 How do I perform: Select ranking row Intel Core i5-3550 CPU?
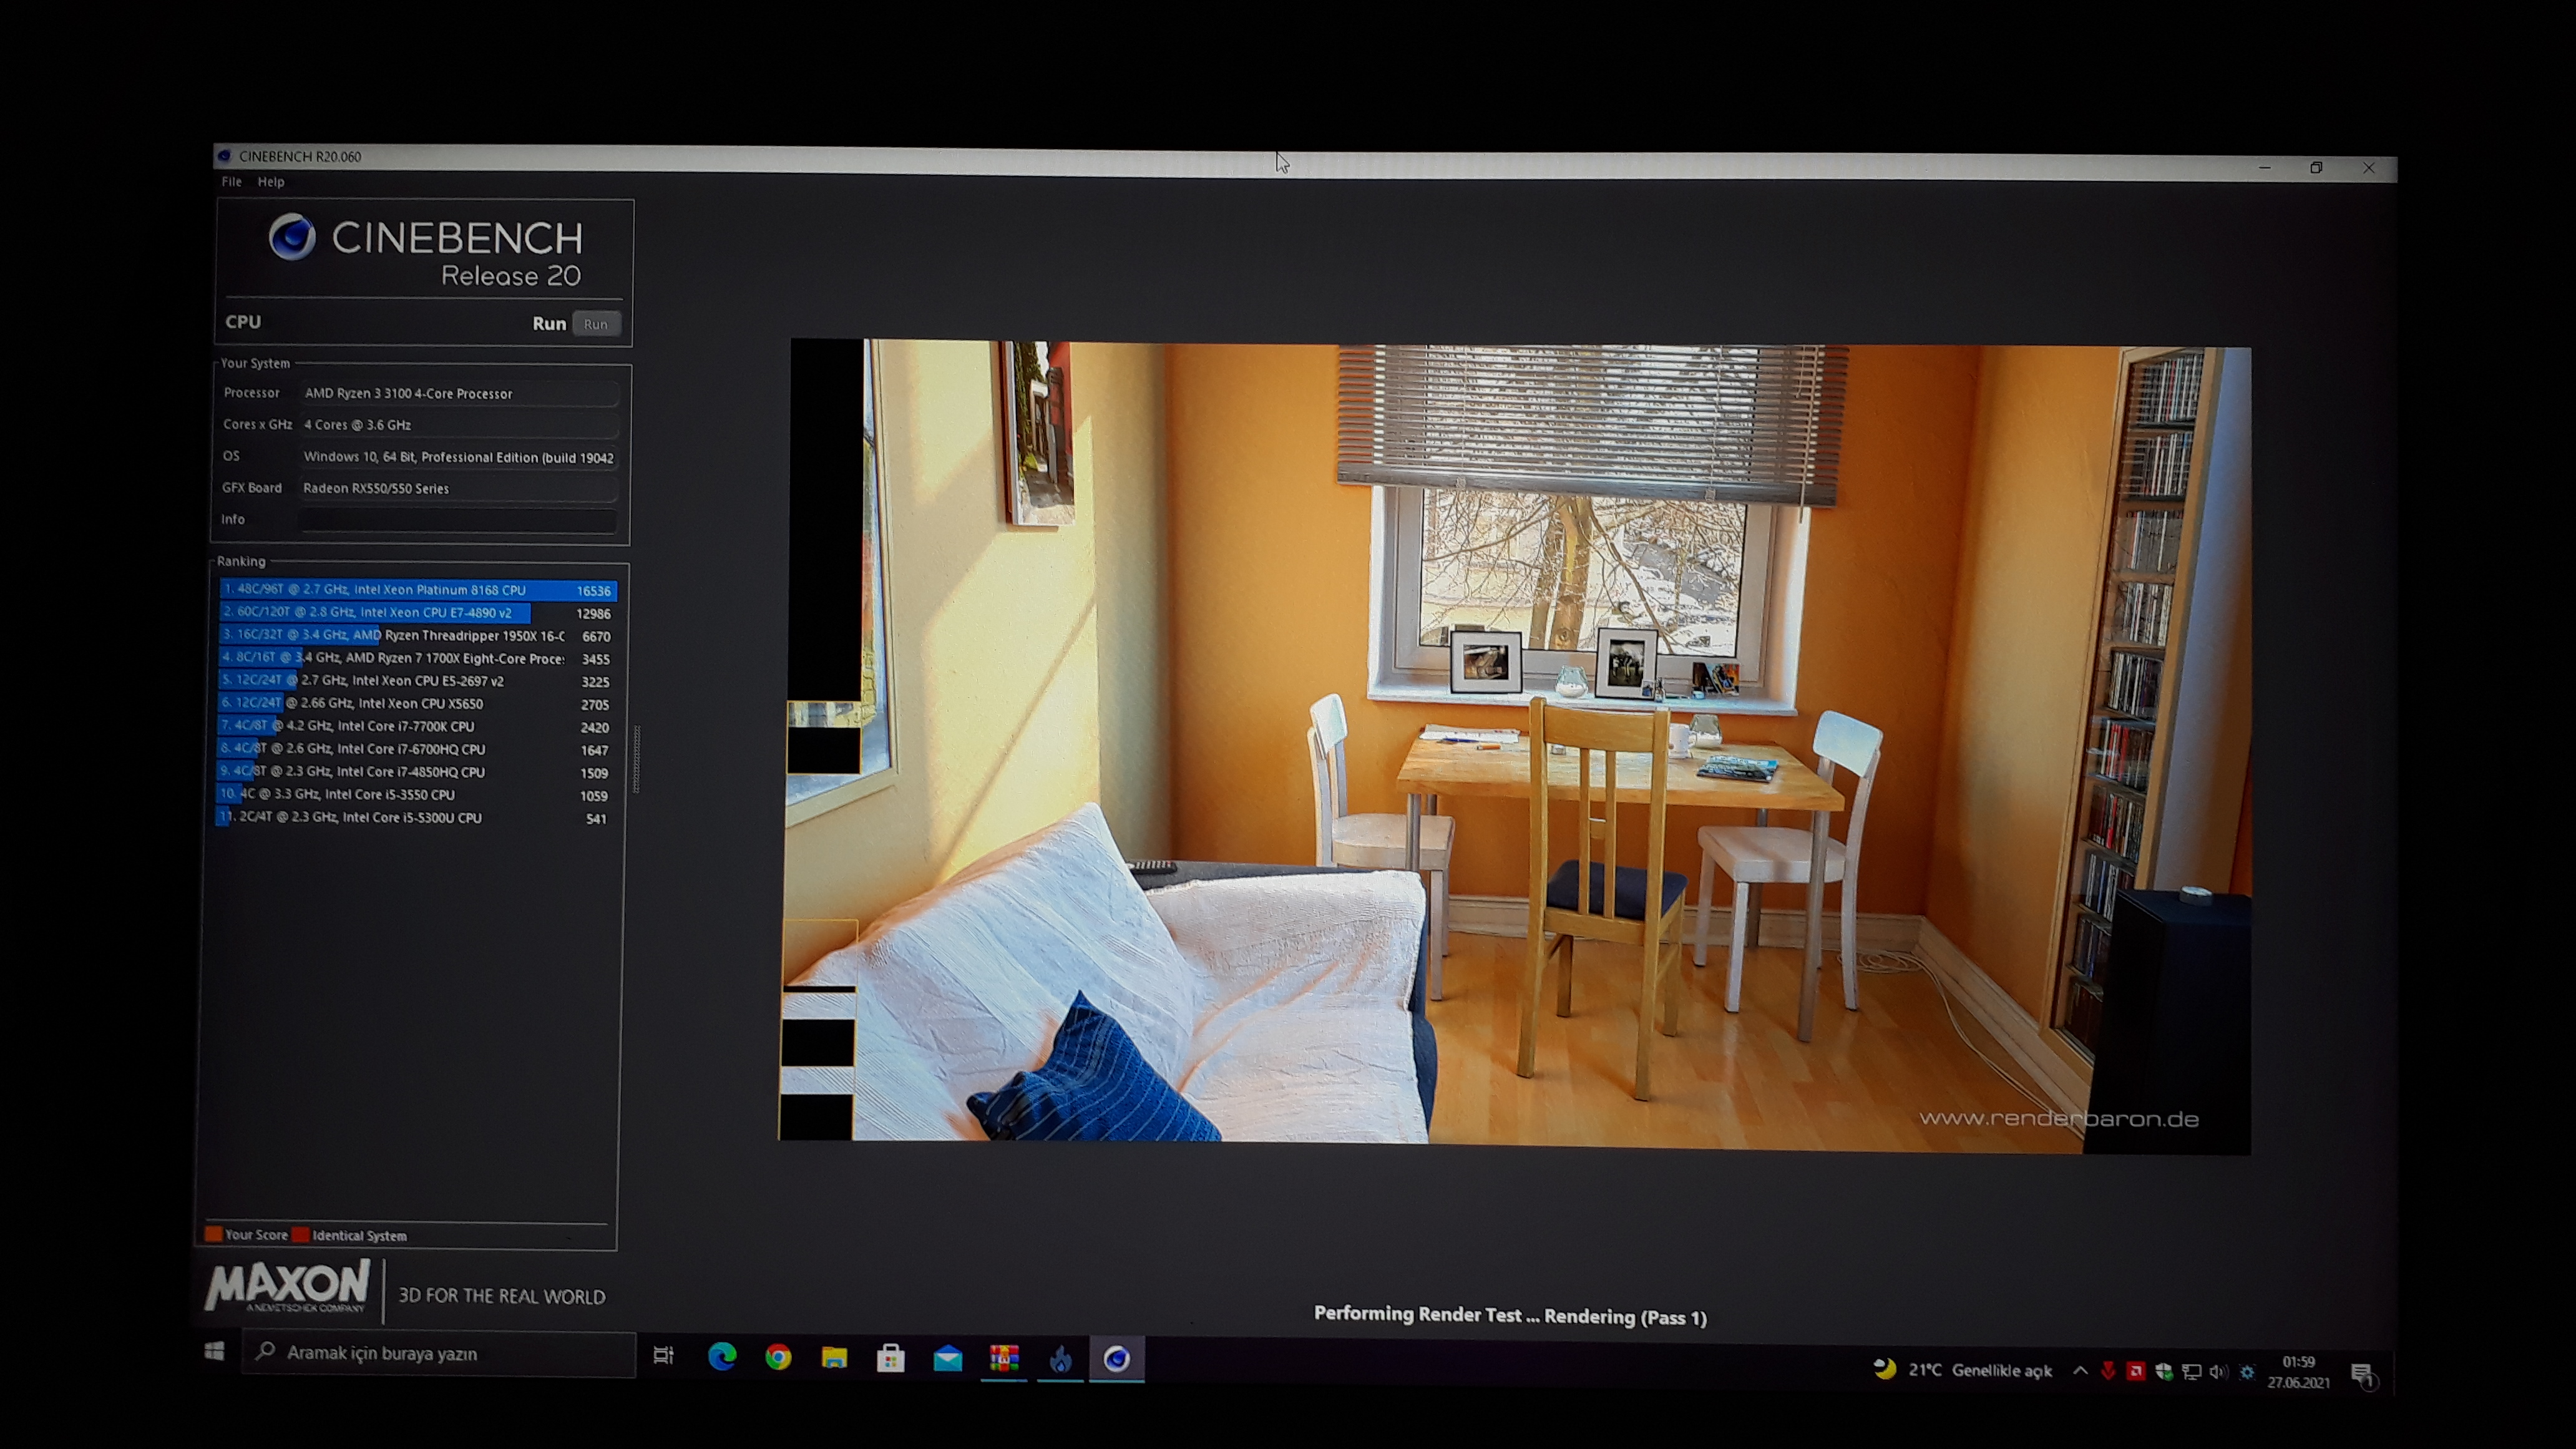414,795
